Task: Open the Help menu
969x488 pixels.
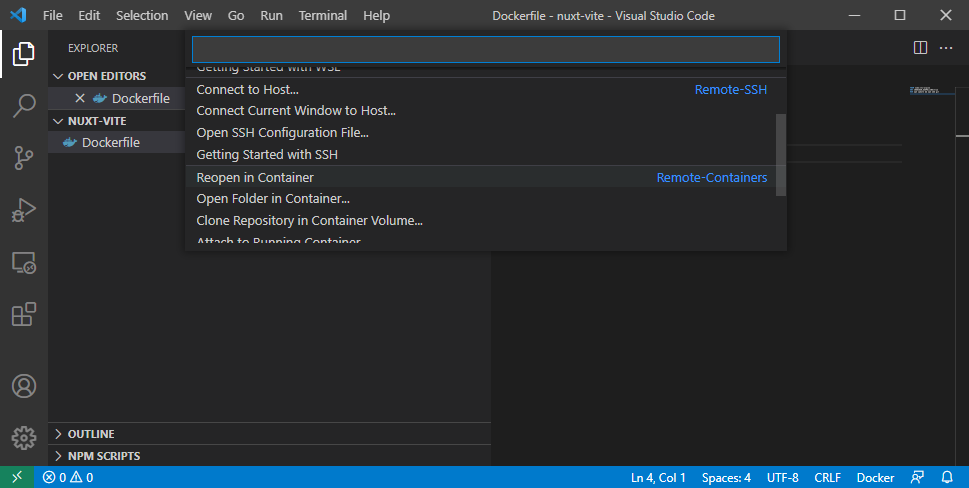Action: [376, 15]
